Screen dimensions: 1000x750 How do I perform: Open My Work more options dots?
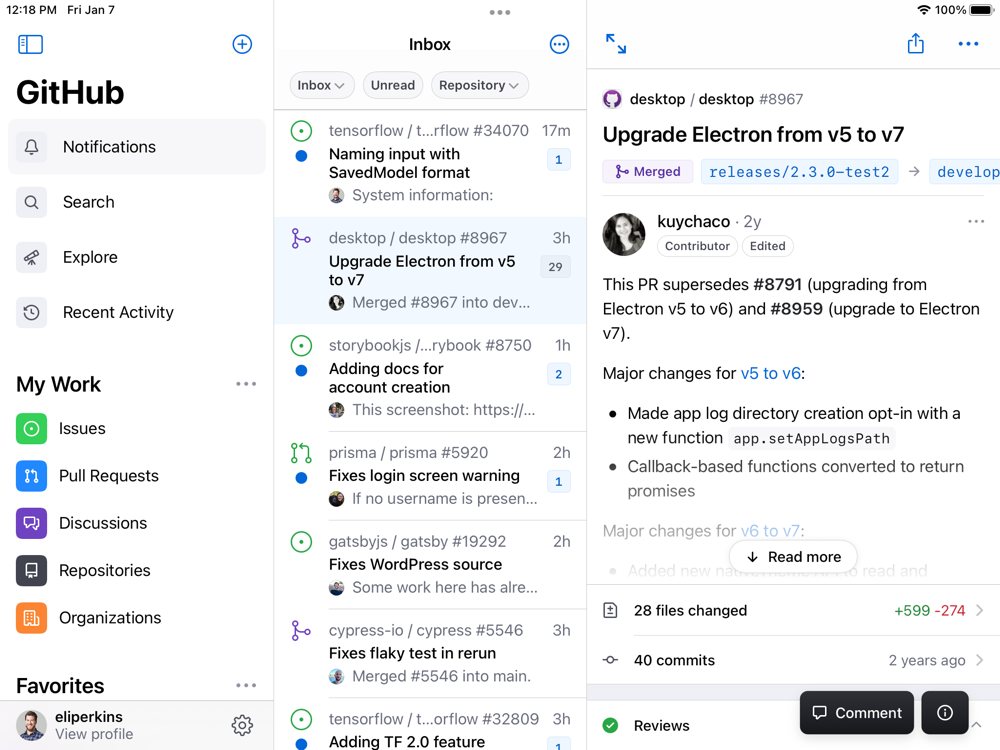pyautogui.click(x=246, y=384)
